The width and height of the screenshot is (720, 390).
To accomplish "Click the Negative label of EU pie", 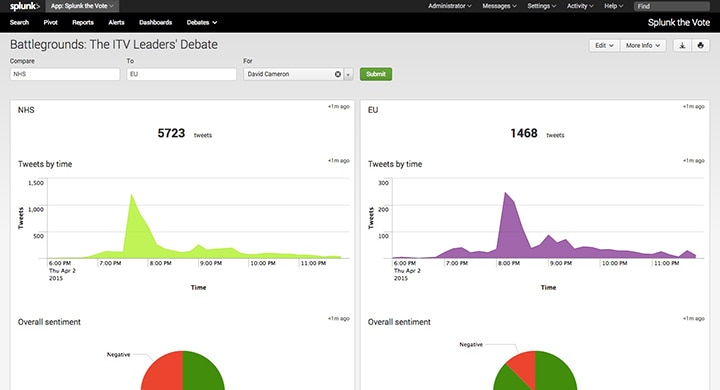I will 471,345.
